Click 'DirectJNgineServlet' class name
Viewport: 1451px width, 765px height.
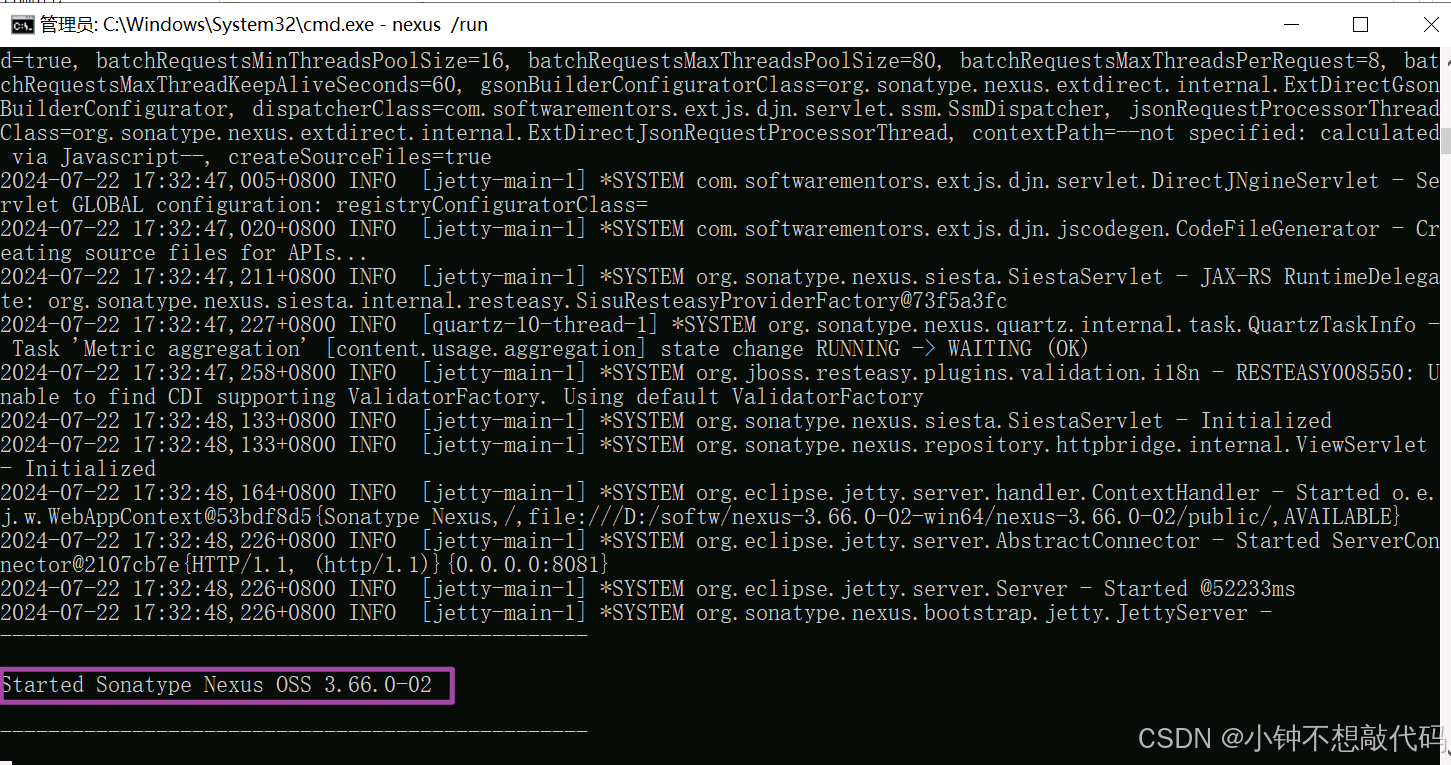pyautogui.click(x=1265, y=181)
